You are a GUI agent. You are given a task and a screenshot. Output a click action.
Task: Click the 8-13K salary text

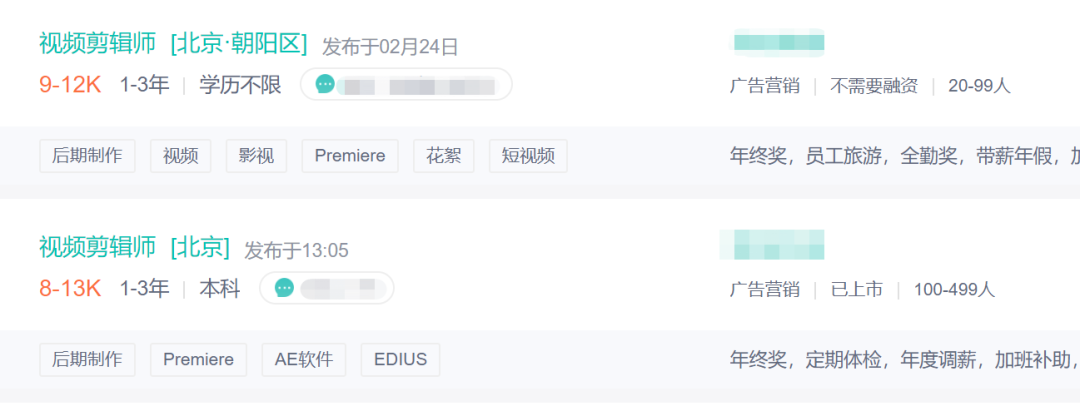click(x=70, y=288)
